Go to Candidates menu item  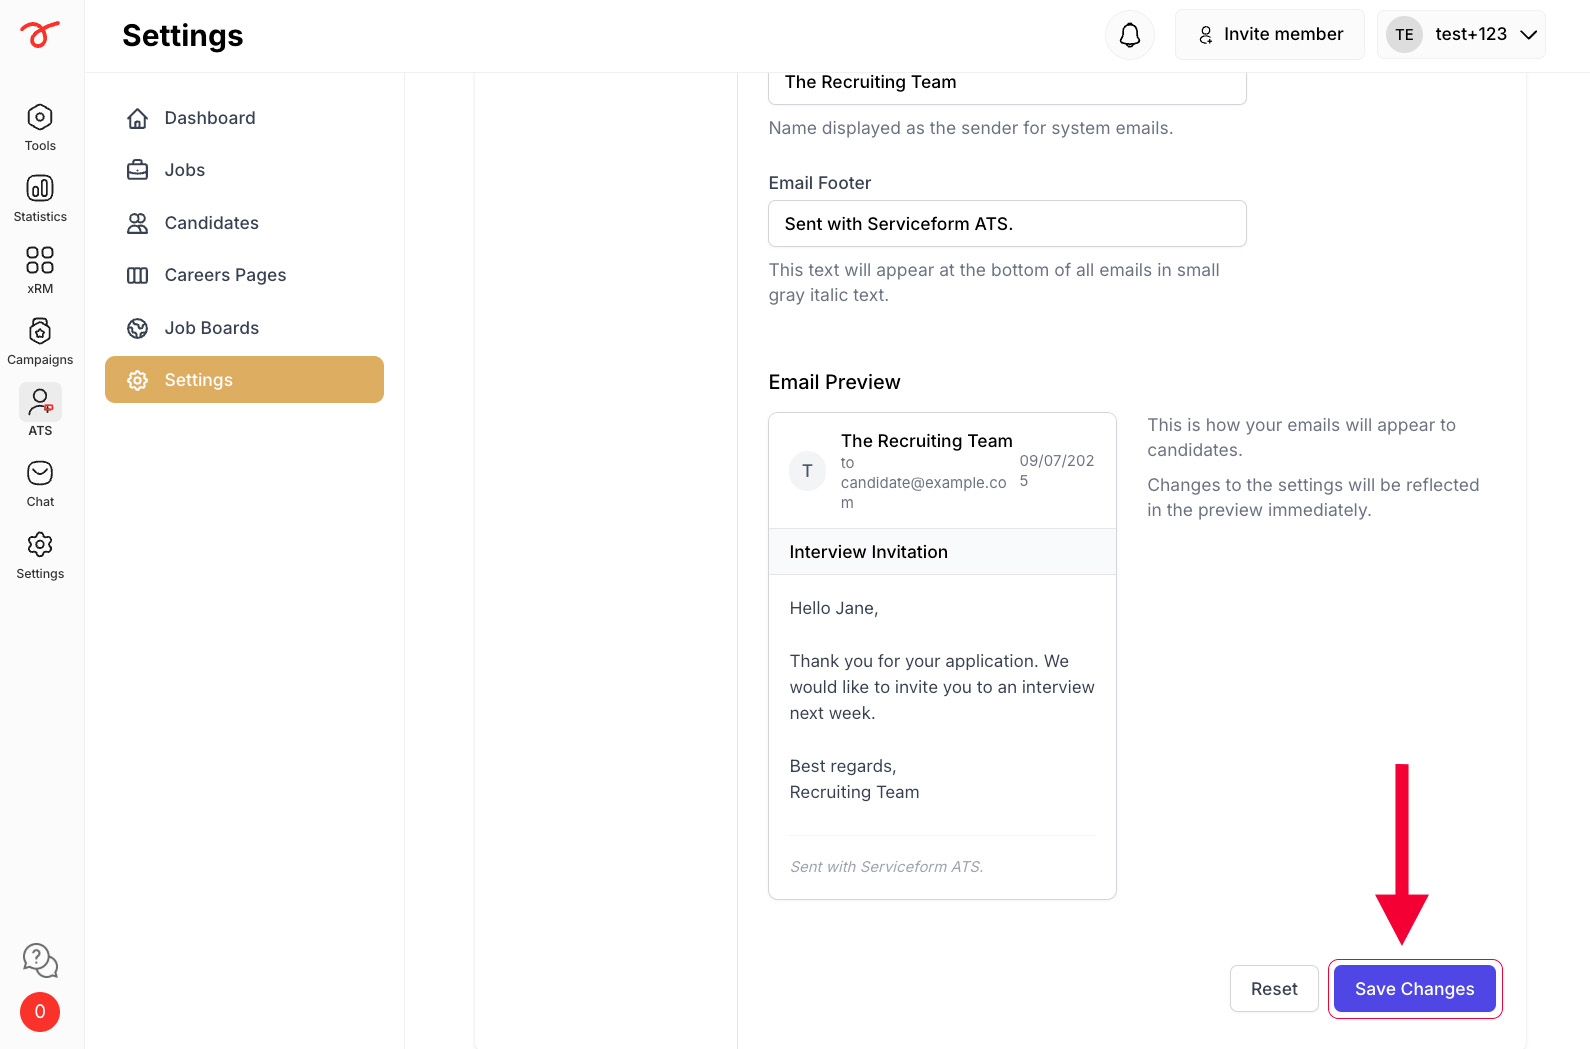(x=244, y=223)
